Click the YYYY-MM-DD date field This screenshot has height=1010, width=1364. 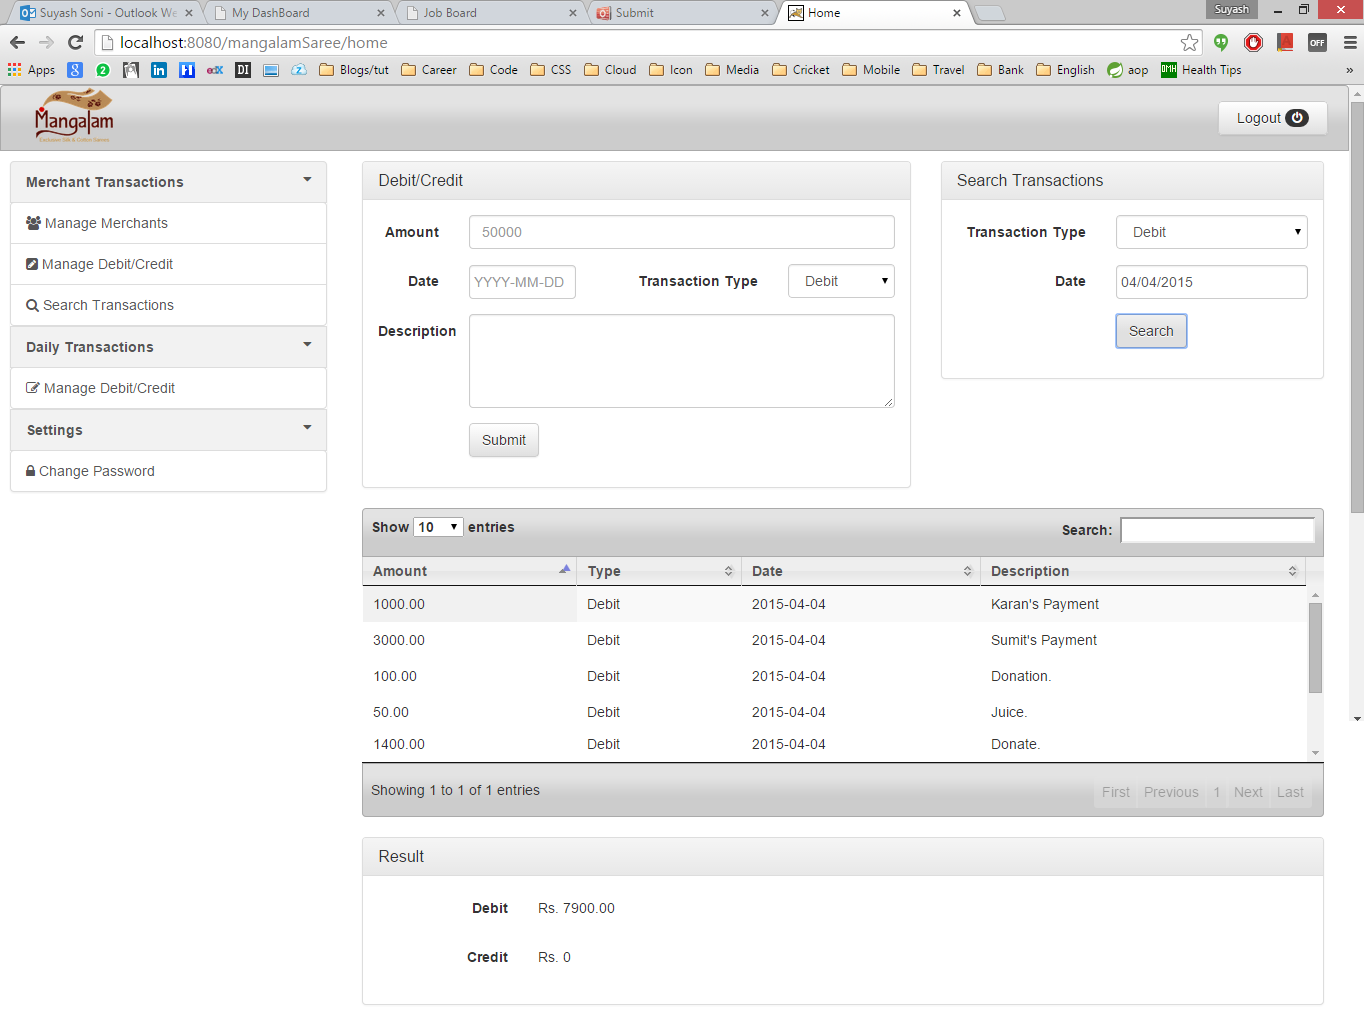[x=522, y=282]
